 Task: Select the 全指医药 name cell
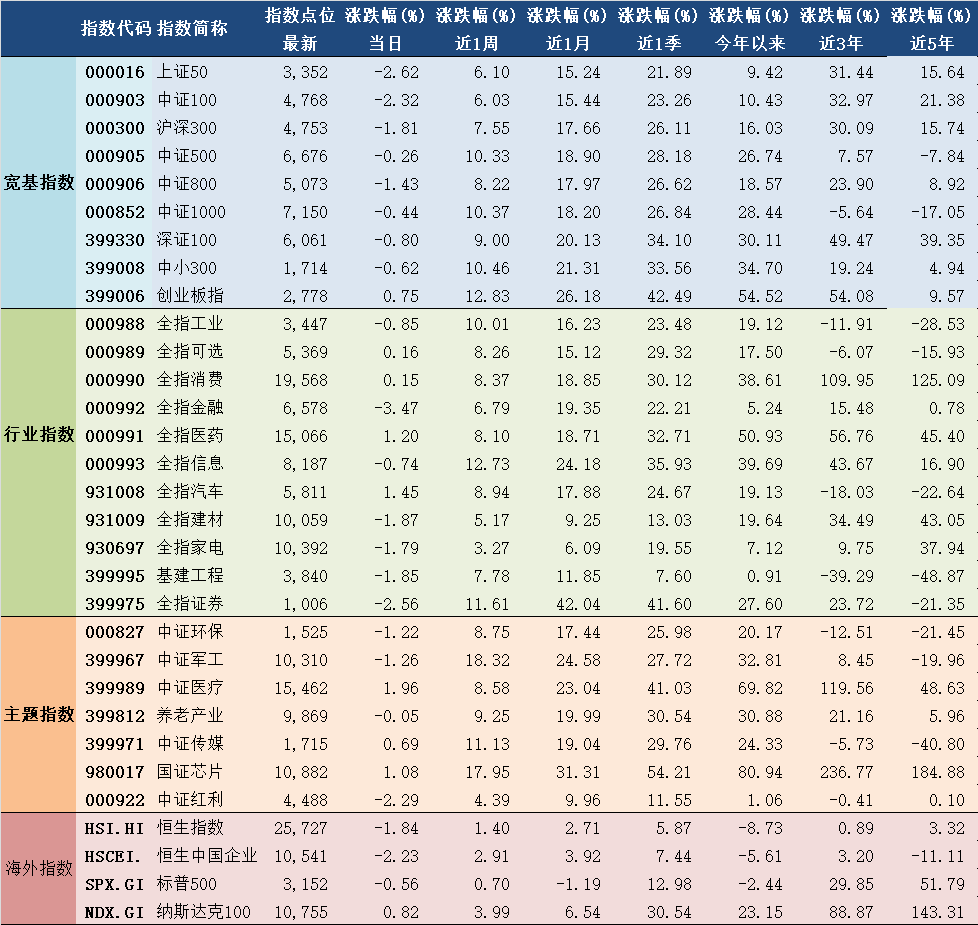pos(190,436)
